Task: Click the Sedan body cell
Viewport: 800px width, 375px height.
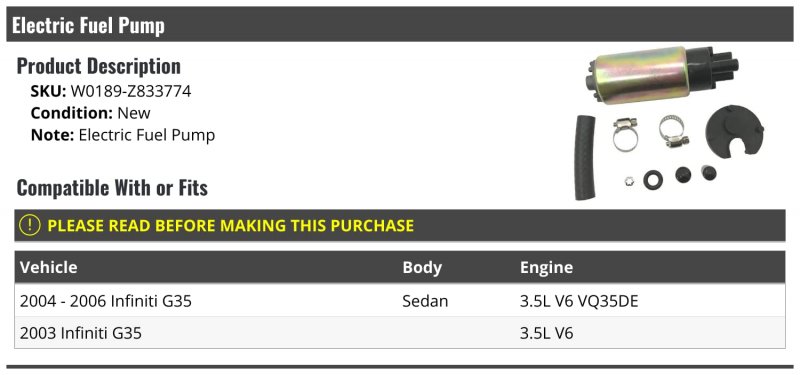Action: coord(425,301)
